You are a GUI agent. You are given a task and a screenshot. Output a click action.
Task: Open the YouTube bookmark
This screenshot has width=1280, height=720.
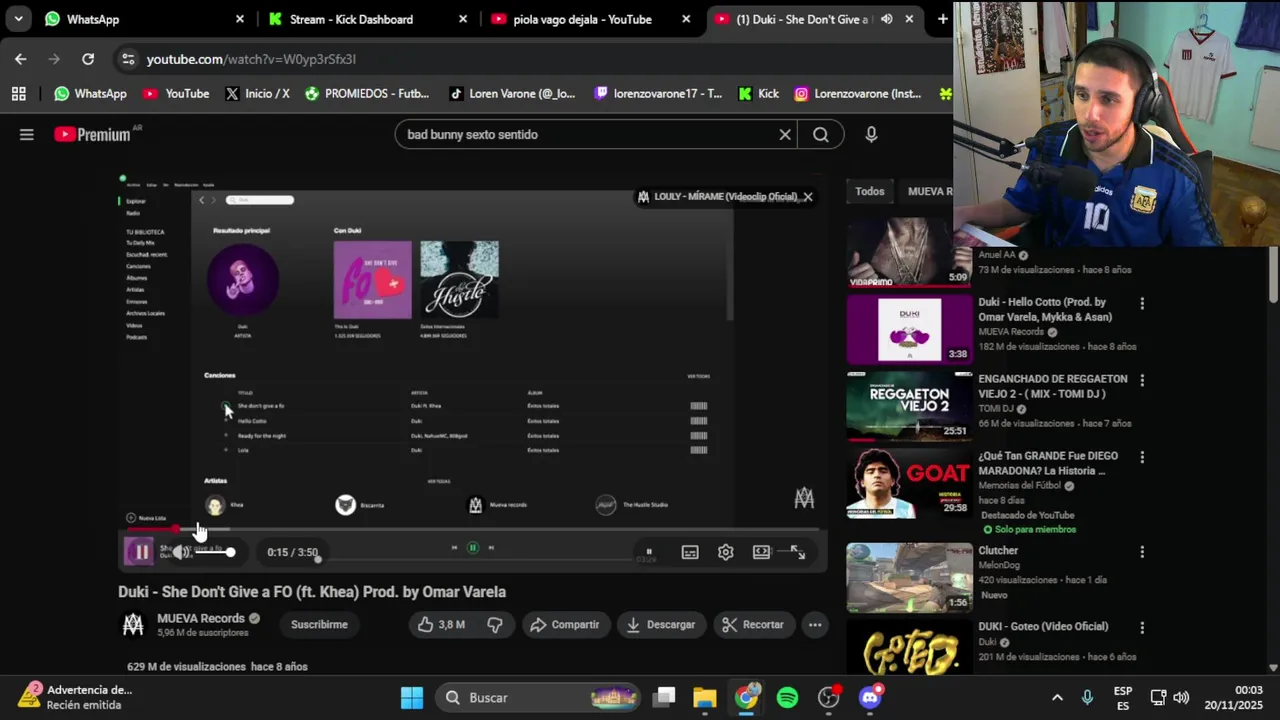pyautogui.click(x=176, y=93)
